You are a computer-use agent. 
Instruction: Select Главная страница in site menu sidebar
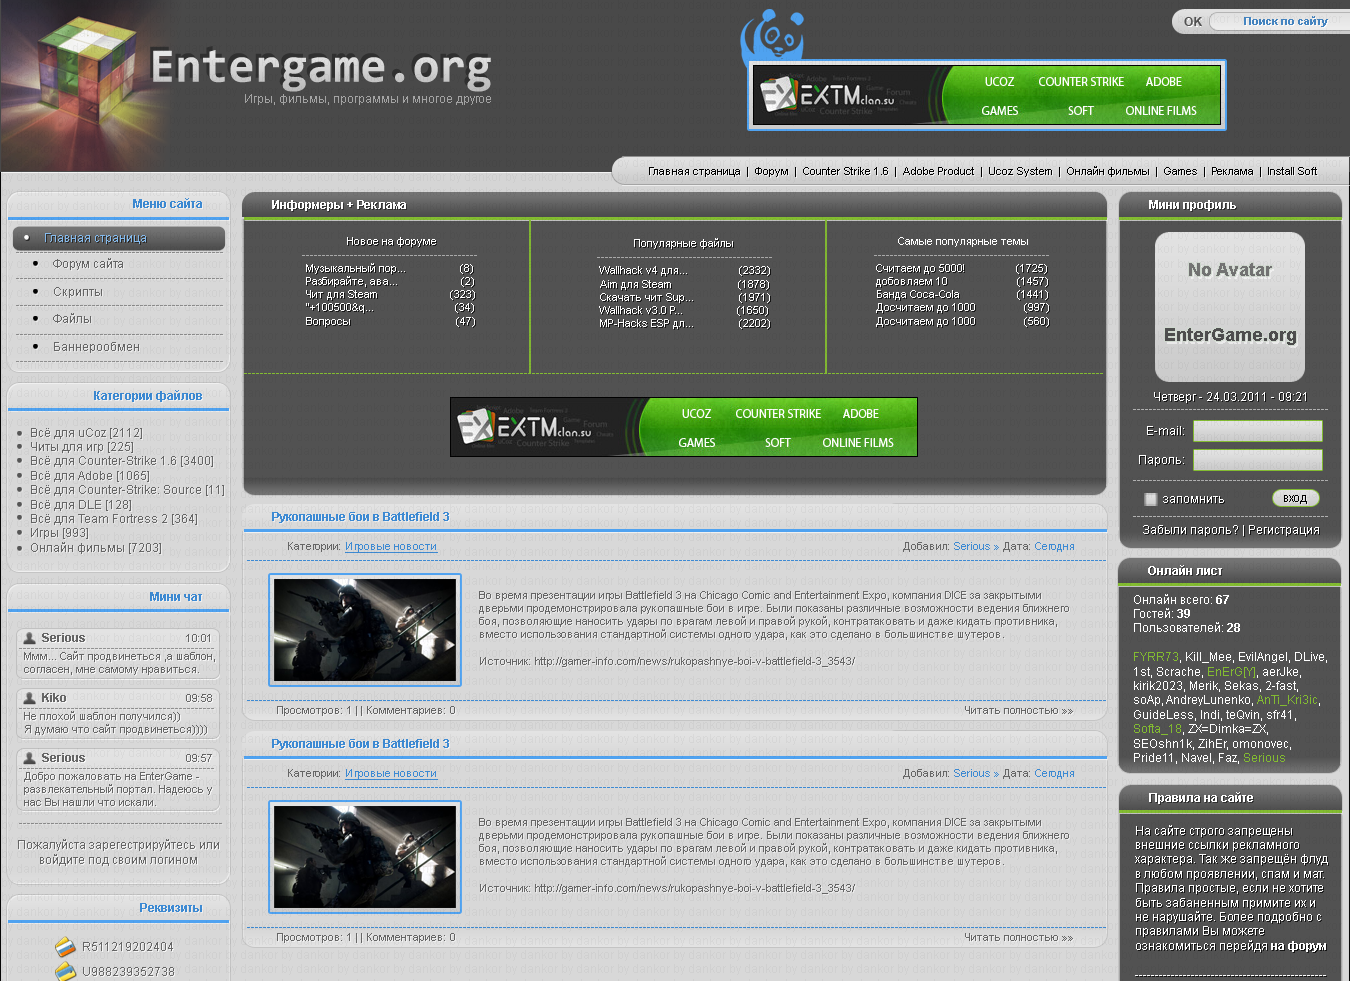pyautogui.click(x=119, y=238)
